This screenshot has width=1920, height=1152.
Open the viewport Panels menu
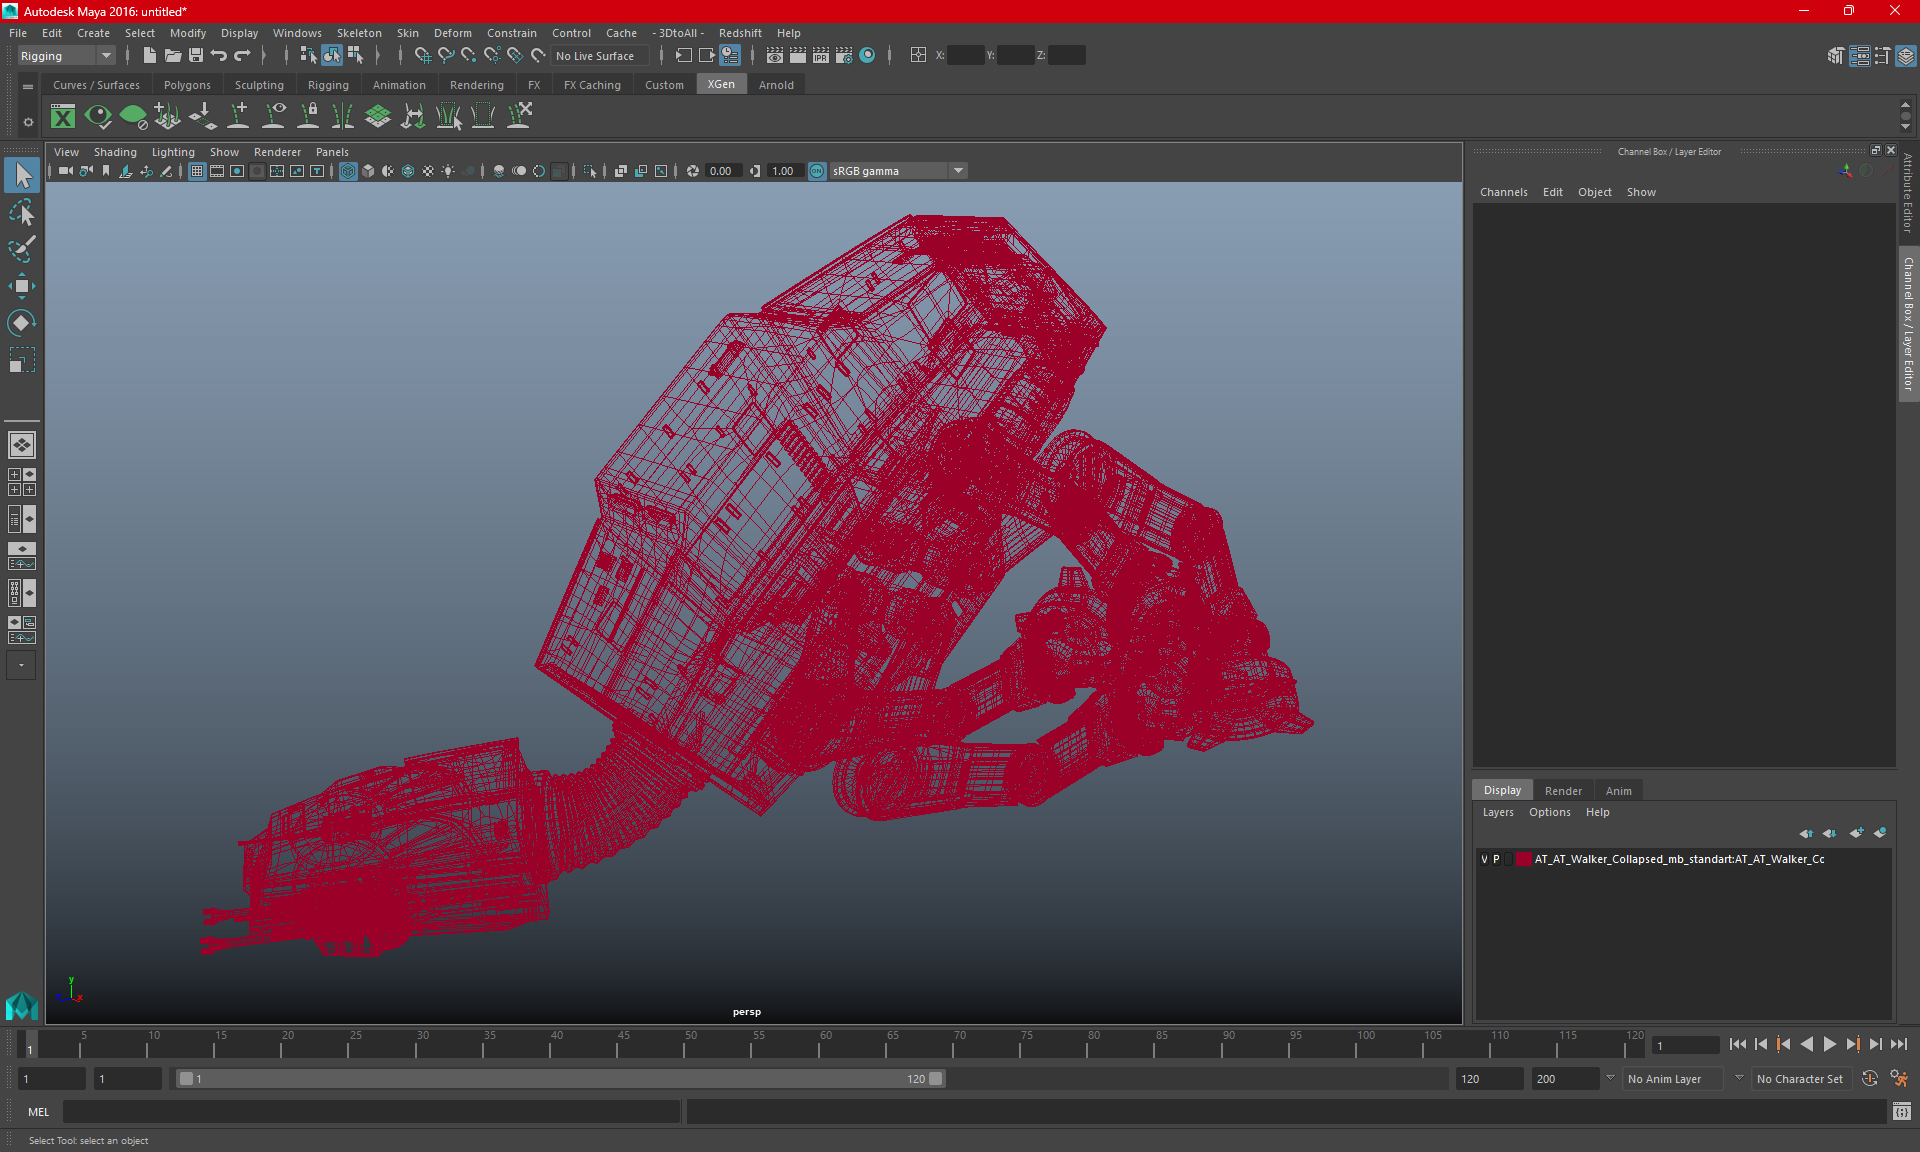pyautogui.click(x=332, y=152)
